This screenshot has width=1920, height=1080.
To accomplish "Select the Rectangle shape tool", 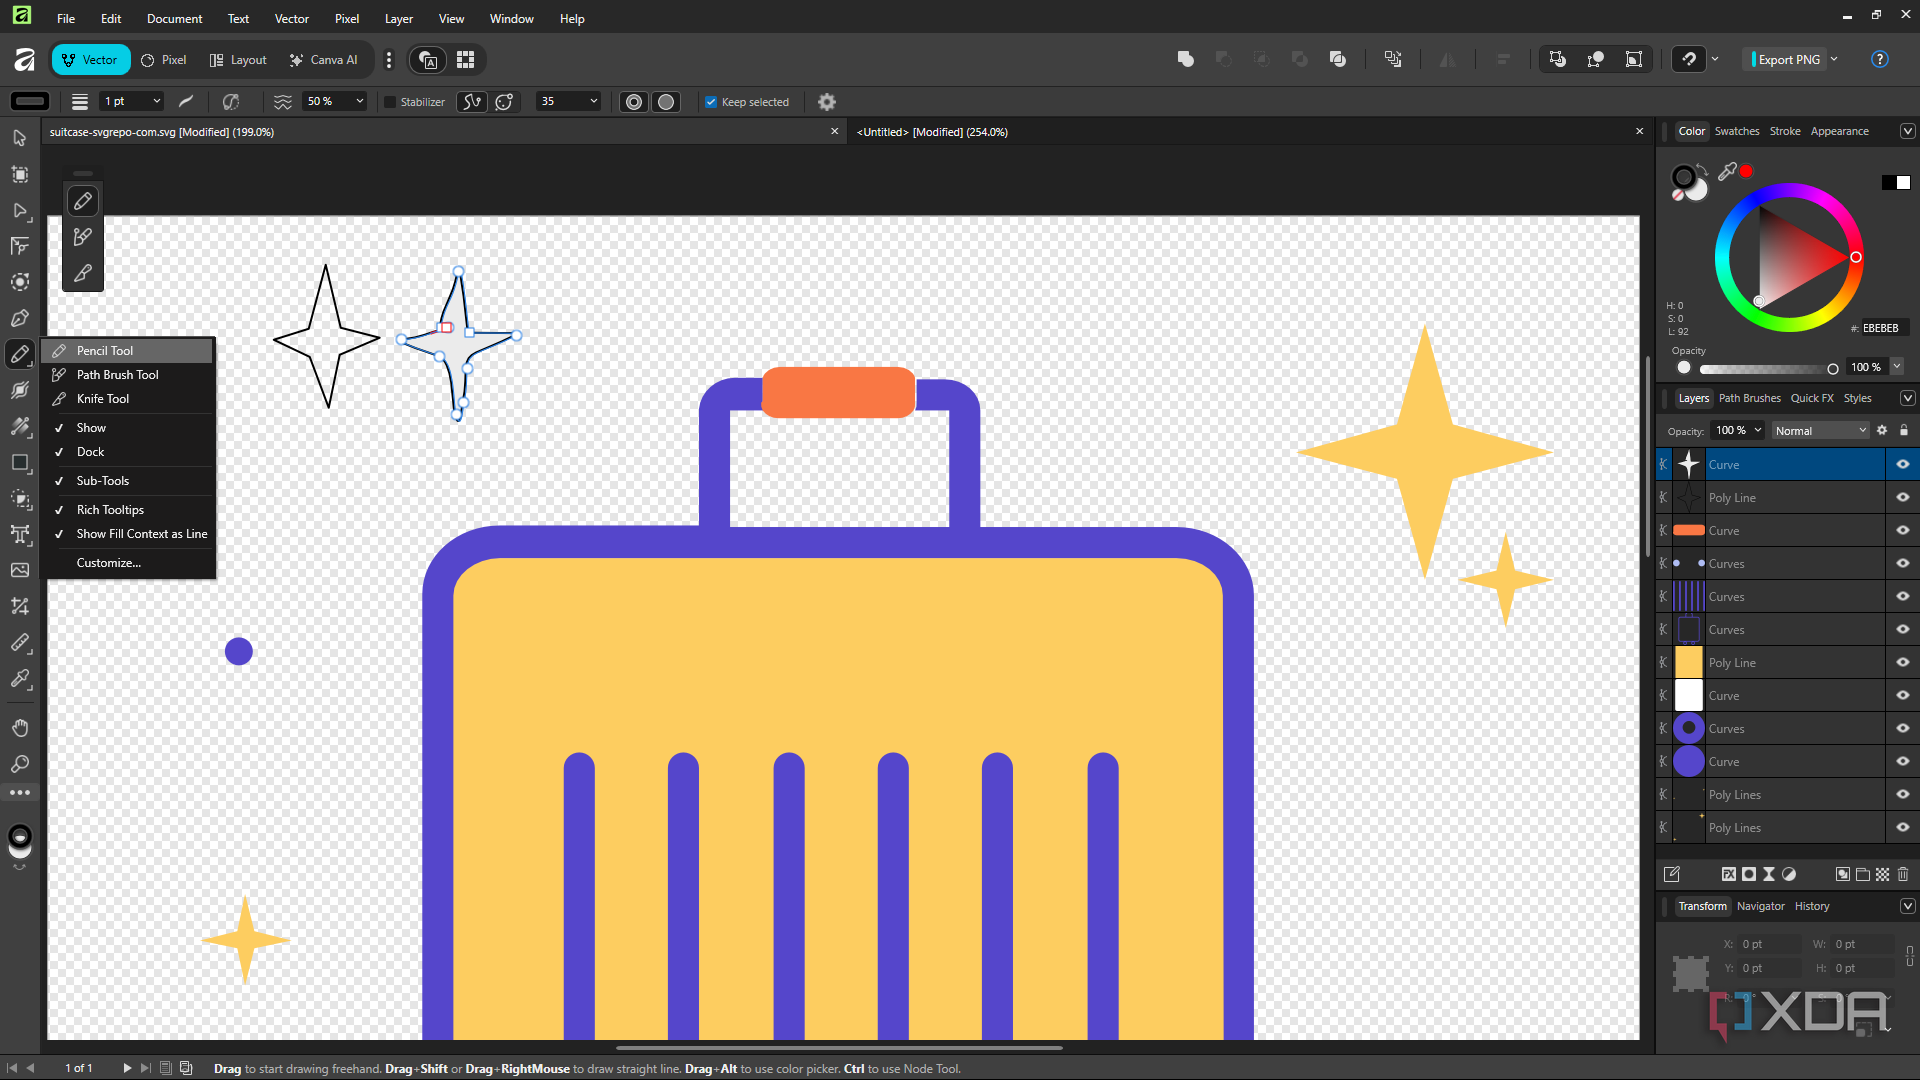I will 19,462.
